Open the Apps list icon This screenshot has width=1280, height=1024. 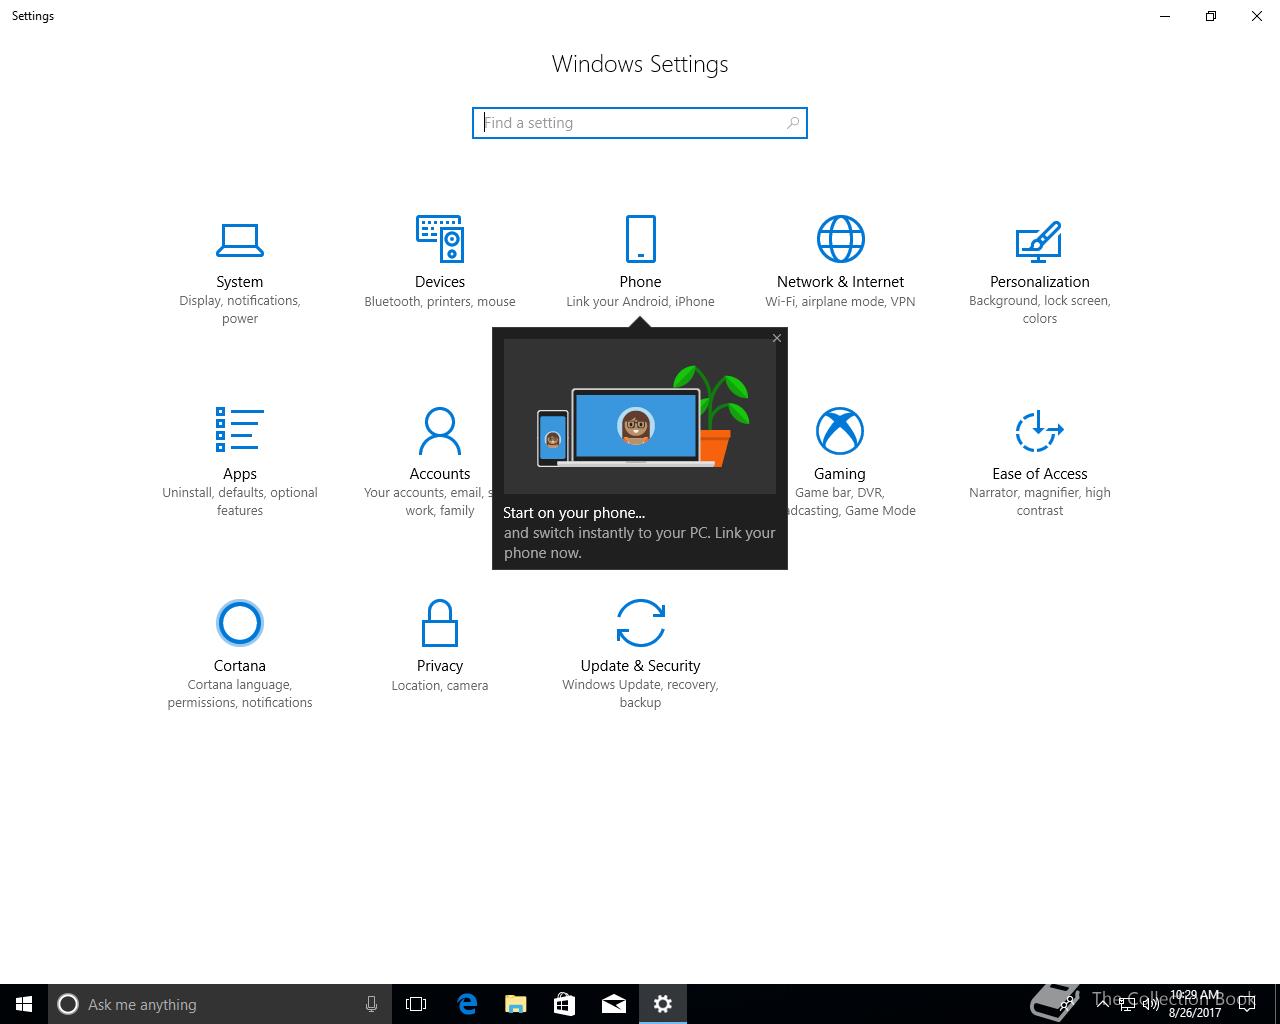pos(240,430)
